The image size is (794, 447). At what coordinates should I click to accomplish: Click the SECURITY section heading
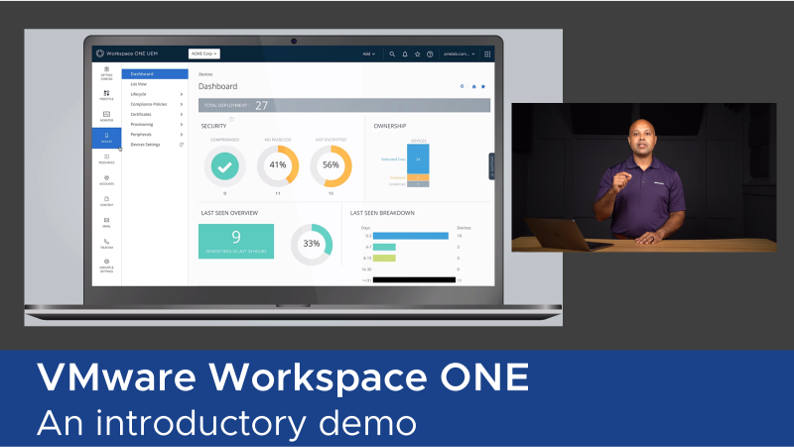[x=214, y=126]
